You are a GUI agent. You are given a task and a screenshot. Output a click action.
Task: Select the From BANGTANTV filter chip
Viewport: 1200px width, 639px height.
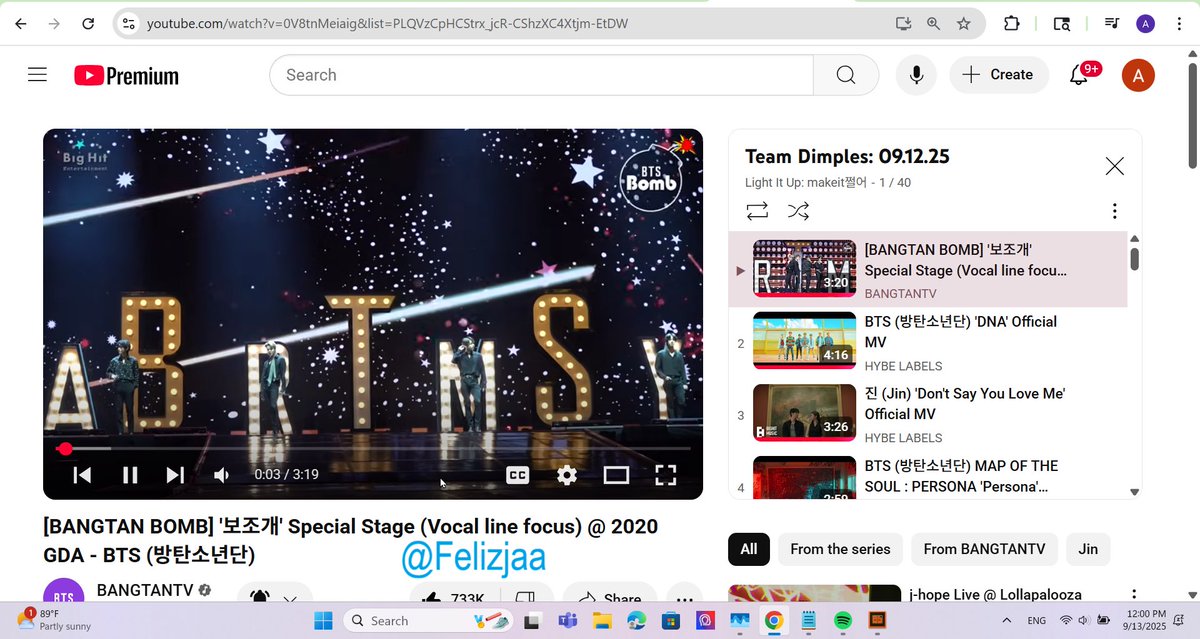point(984,549)
